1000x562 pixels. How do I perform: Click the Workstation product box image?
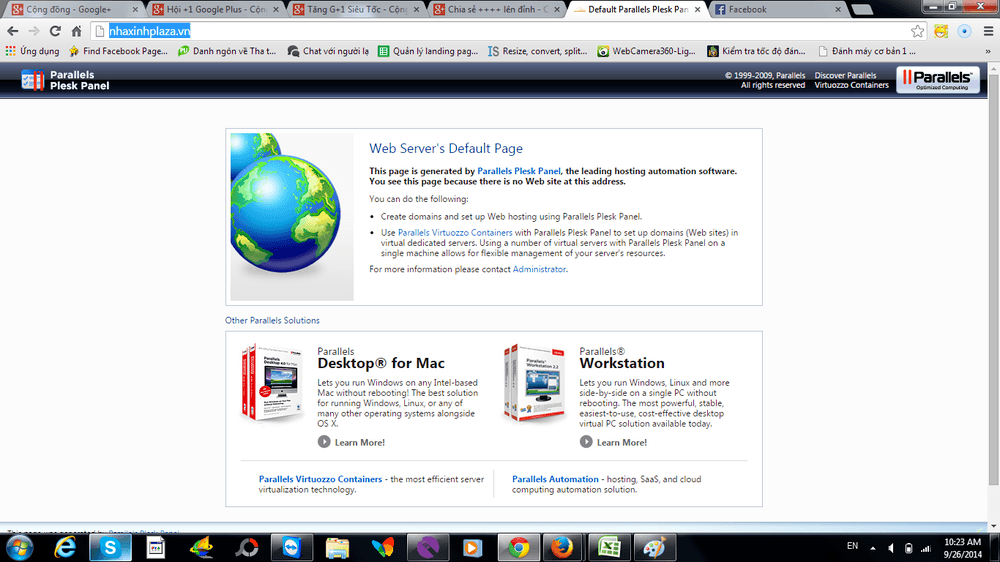[534, 383]
